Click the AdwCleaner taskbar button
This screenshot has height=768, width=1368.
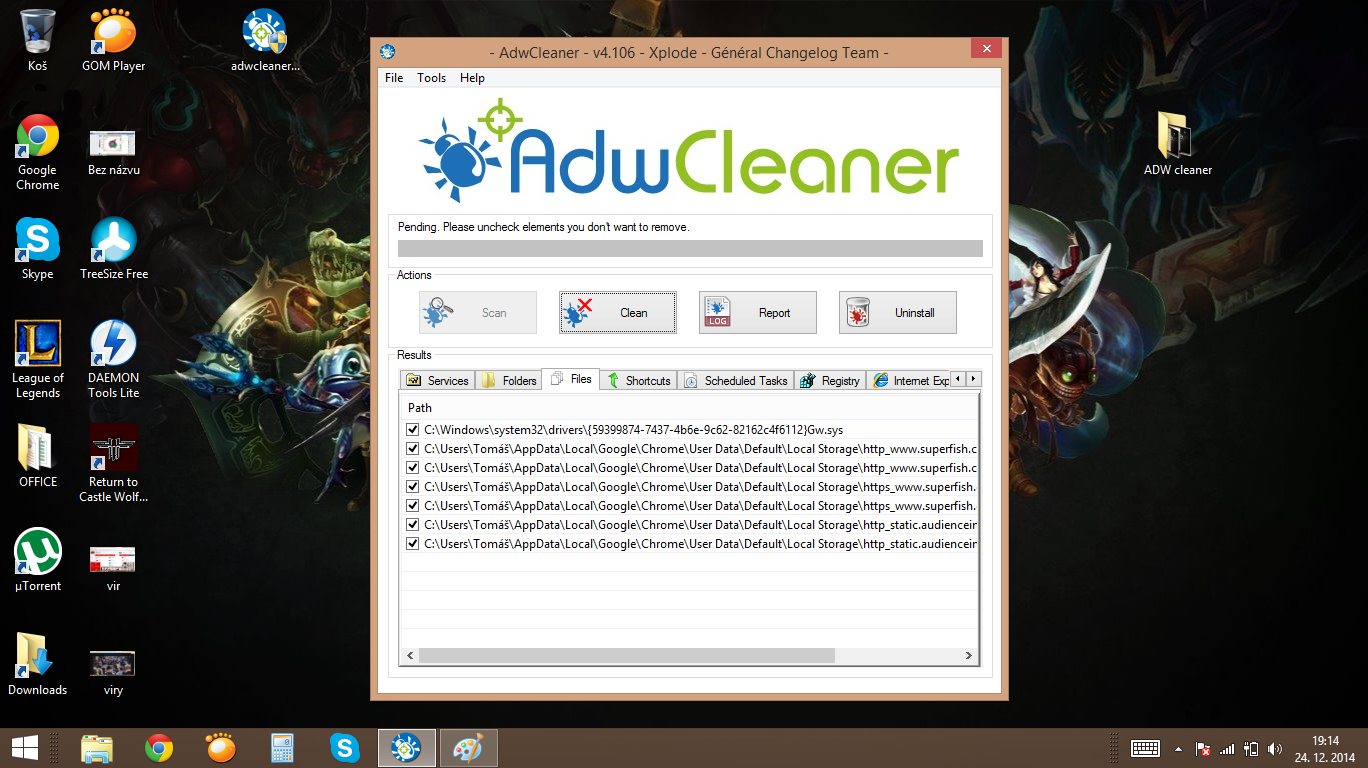point(407,748)
